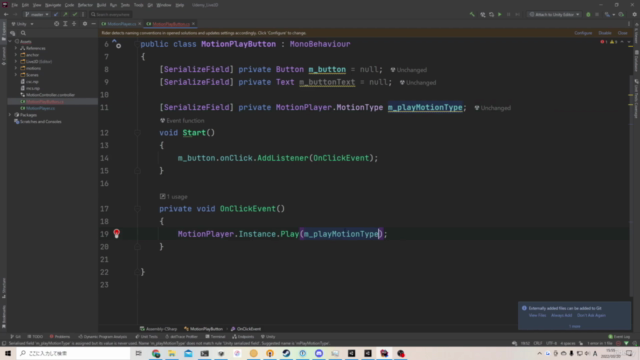640x360 pixels.
Task: Click the next highlighted error down arrow
Action: click(629, 42)
